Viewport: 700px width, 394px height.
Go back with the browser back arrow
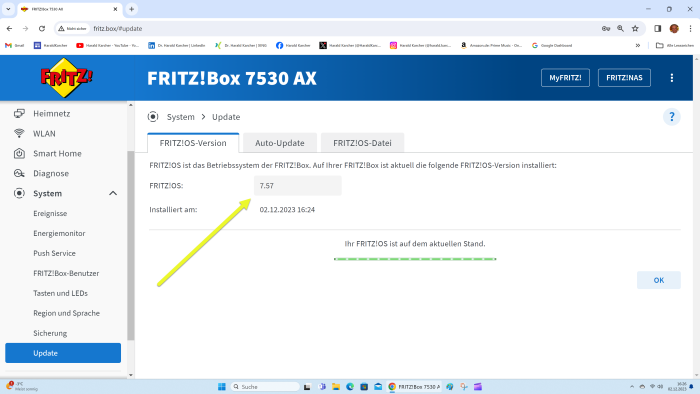tap(9, 29)
